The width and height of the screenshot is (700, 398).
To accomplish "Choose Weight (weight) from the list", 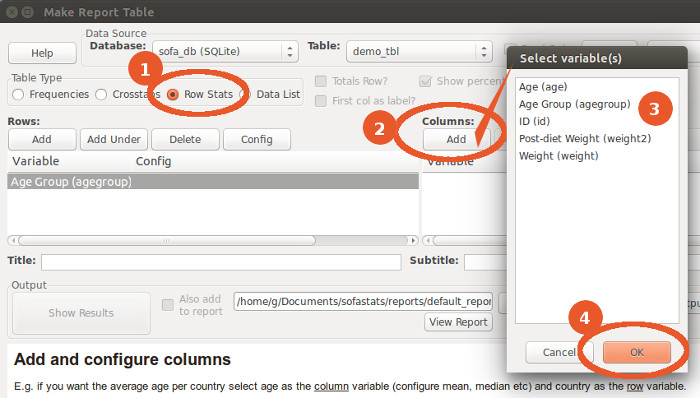I will click(558, 156).
